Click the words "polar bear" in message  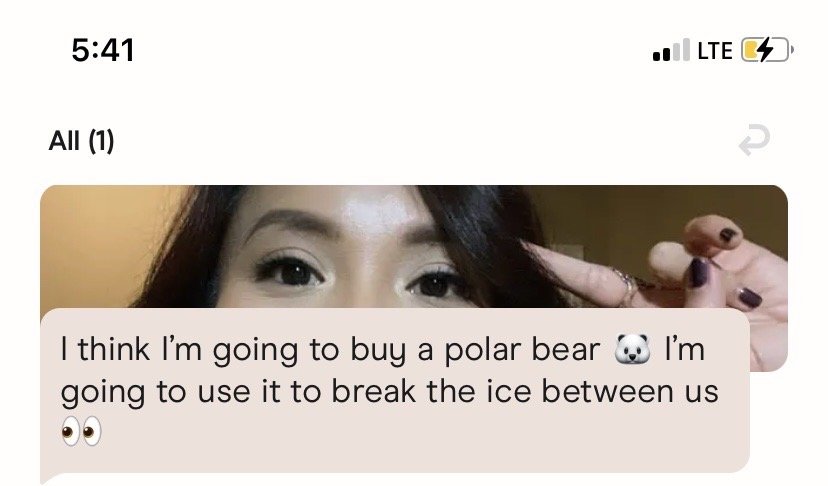tap(522, 350)
